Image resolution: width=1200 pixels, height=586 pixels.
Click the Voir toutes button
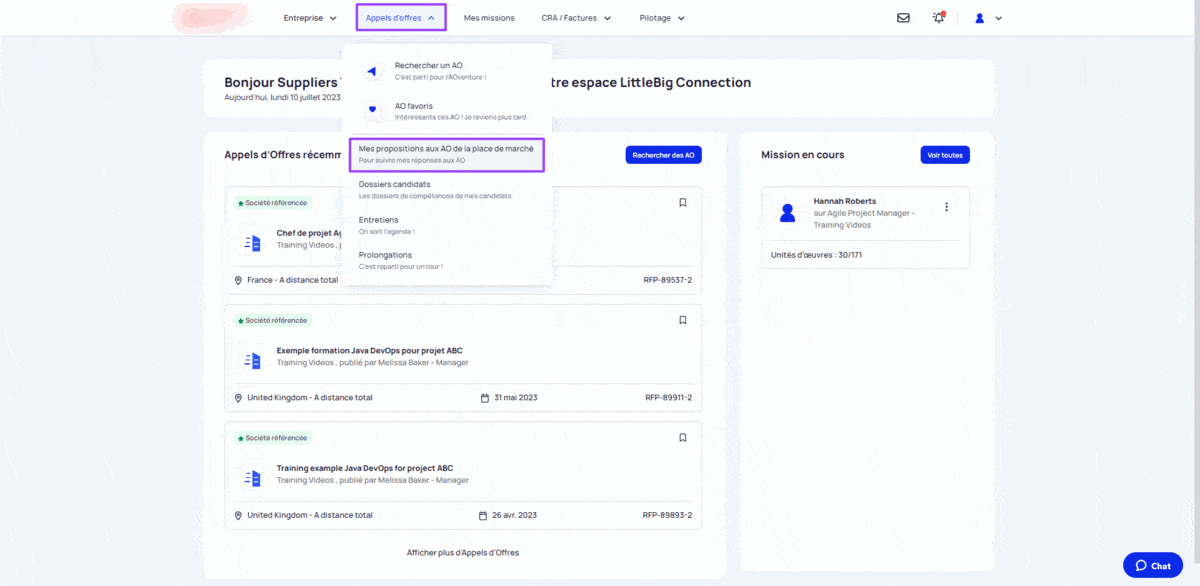pos(945,155)
